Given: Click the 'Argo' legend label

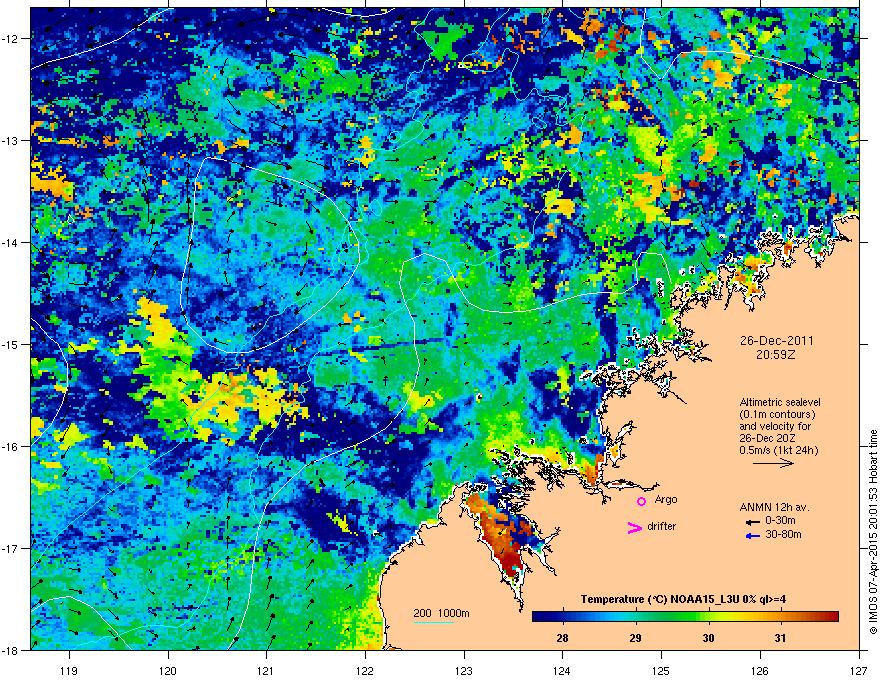Looking at the screenshot, I should tap(666, 500).
